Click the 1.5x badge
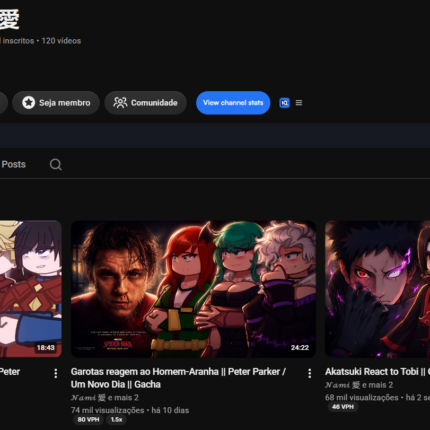 (116, 420)
